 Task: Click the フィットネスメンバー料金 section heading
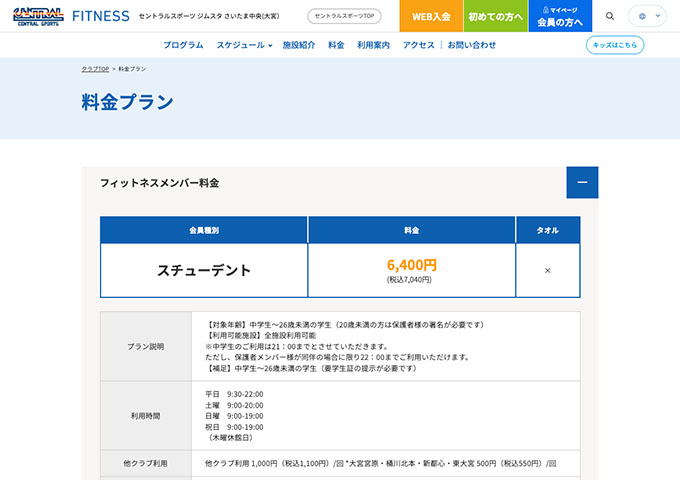[159, 183]
